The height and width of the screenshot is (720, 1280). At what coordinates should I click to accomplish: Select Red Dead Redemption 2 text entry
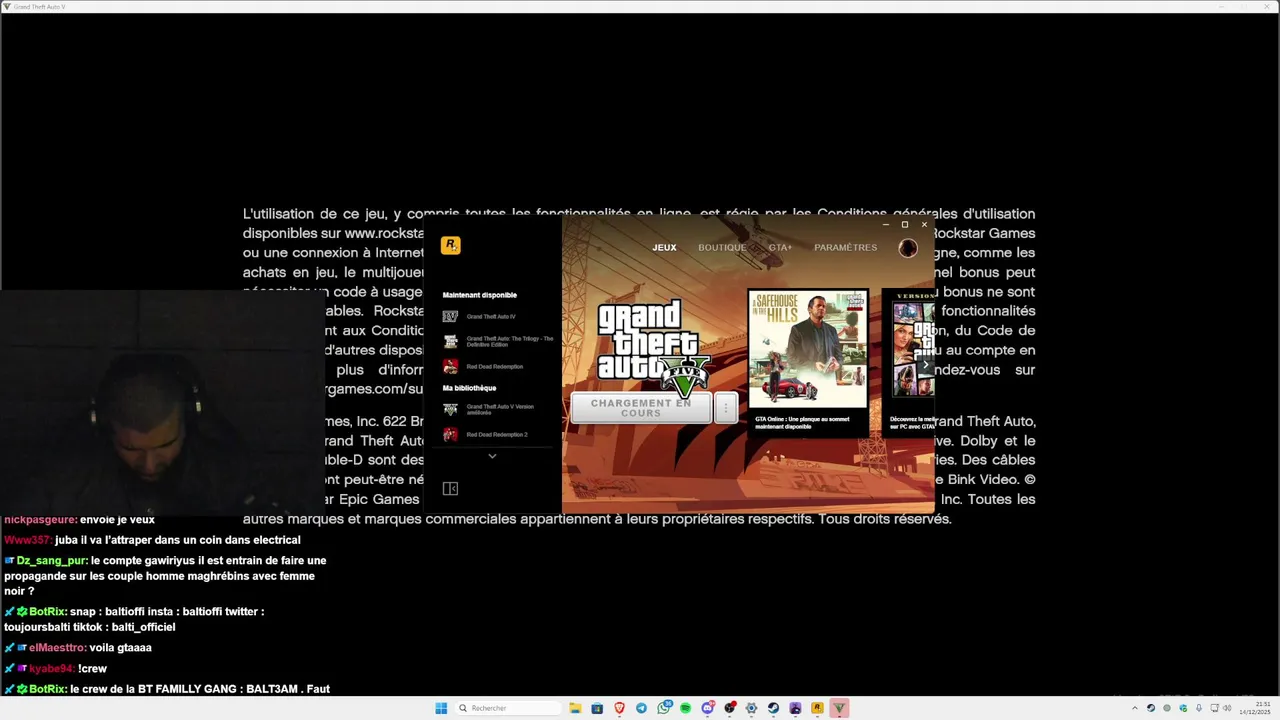(497, 435)
